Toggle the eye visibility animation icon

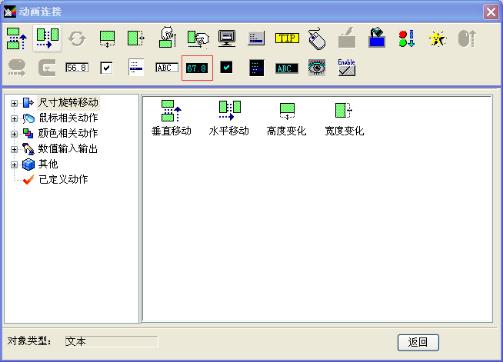coord(316,68)
